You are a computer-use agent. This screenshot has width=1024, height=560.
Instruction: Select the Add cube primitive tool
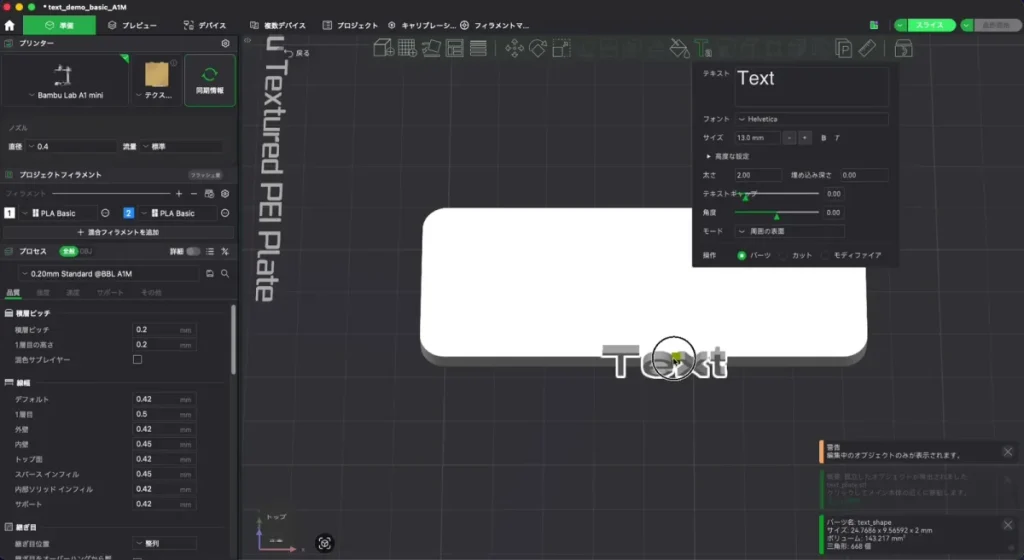pos(383,48)
